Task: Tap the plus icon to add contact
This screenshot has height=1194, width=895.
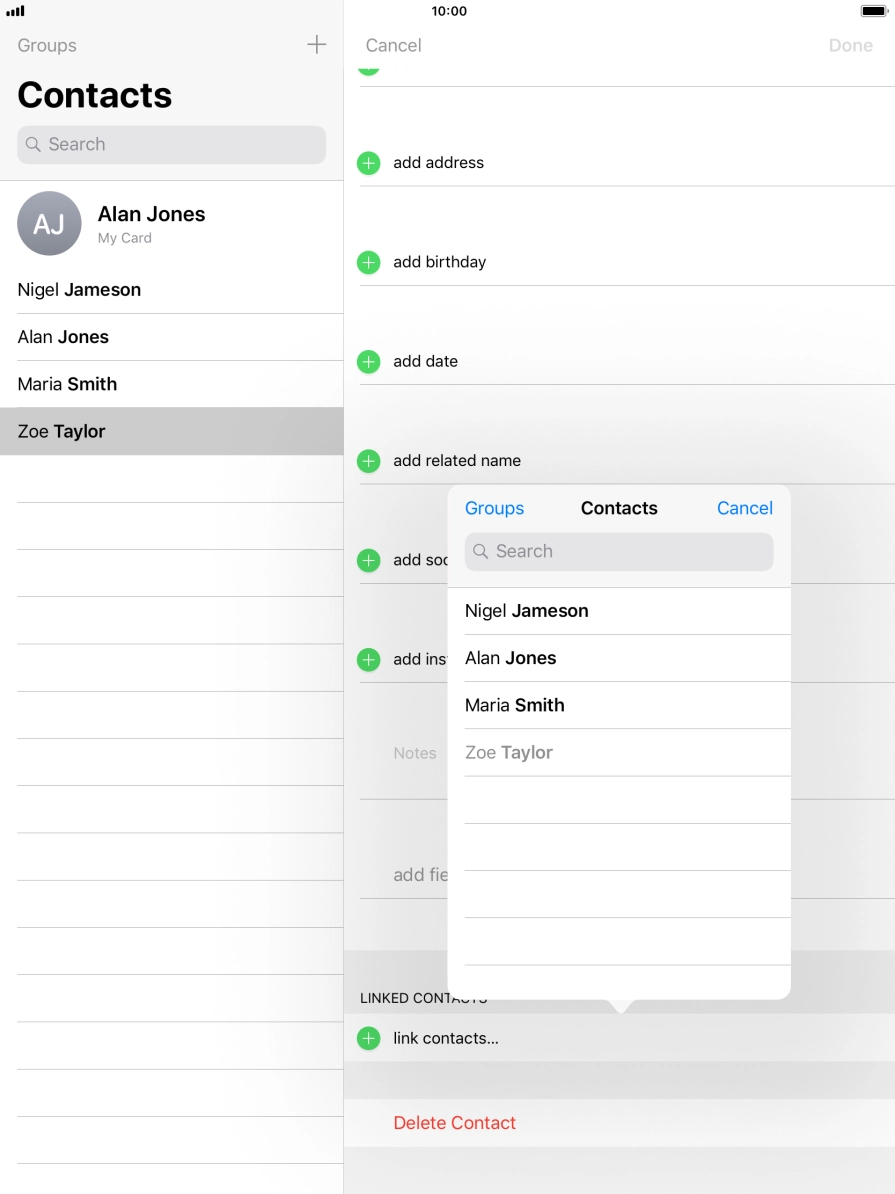Action: click(x=316, y=45)
